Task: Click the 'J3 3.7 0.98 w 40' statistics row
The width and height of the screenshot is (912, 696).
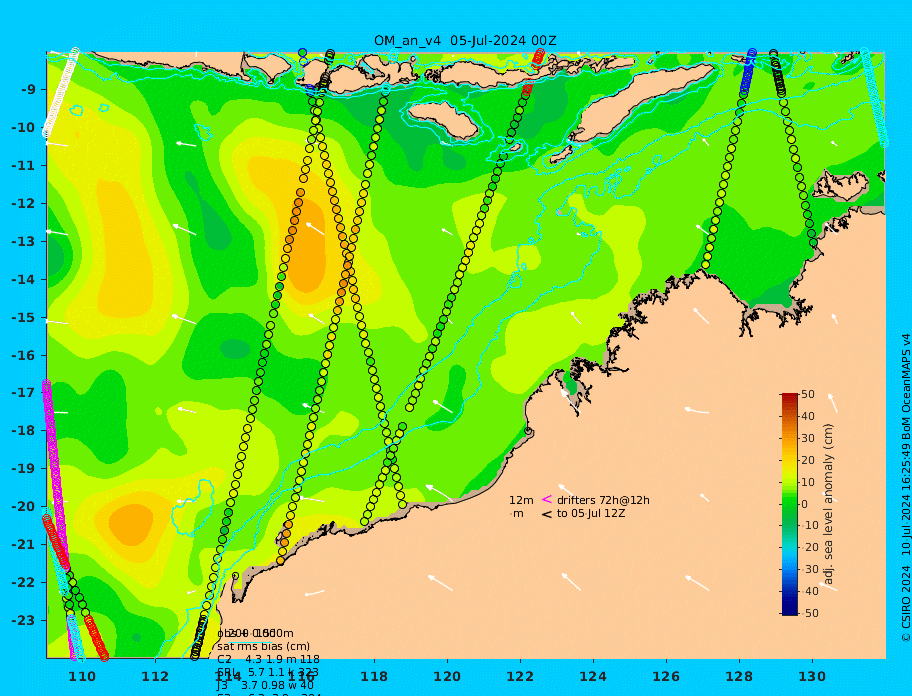Action: click(265, 686)
